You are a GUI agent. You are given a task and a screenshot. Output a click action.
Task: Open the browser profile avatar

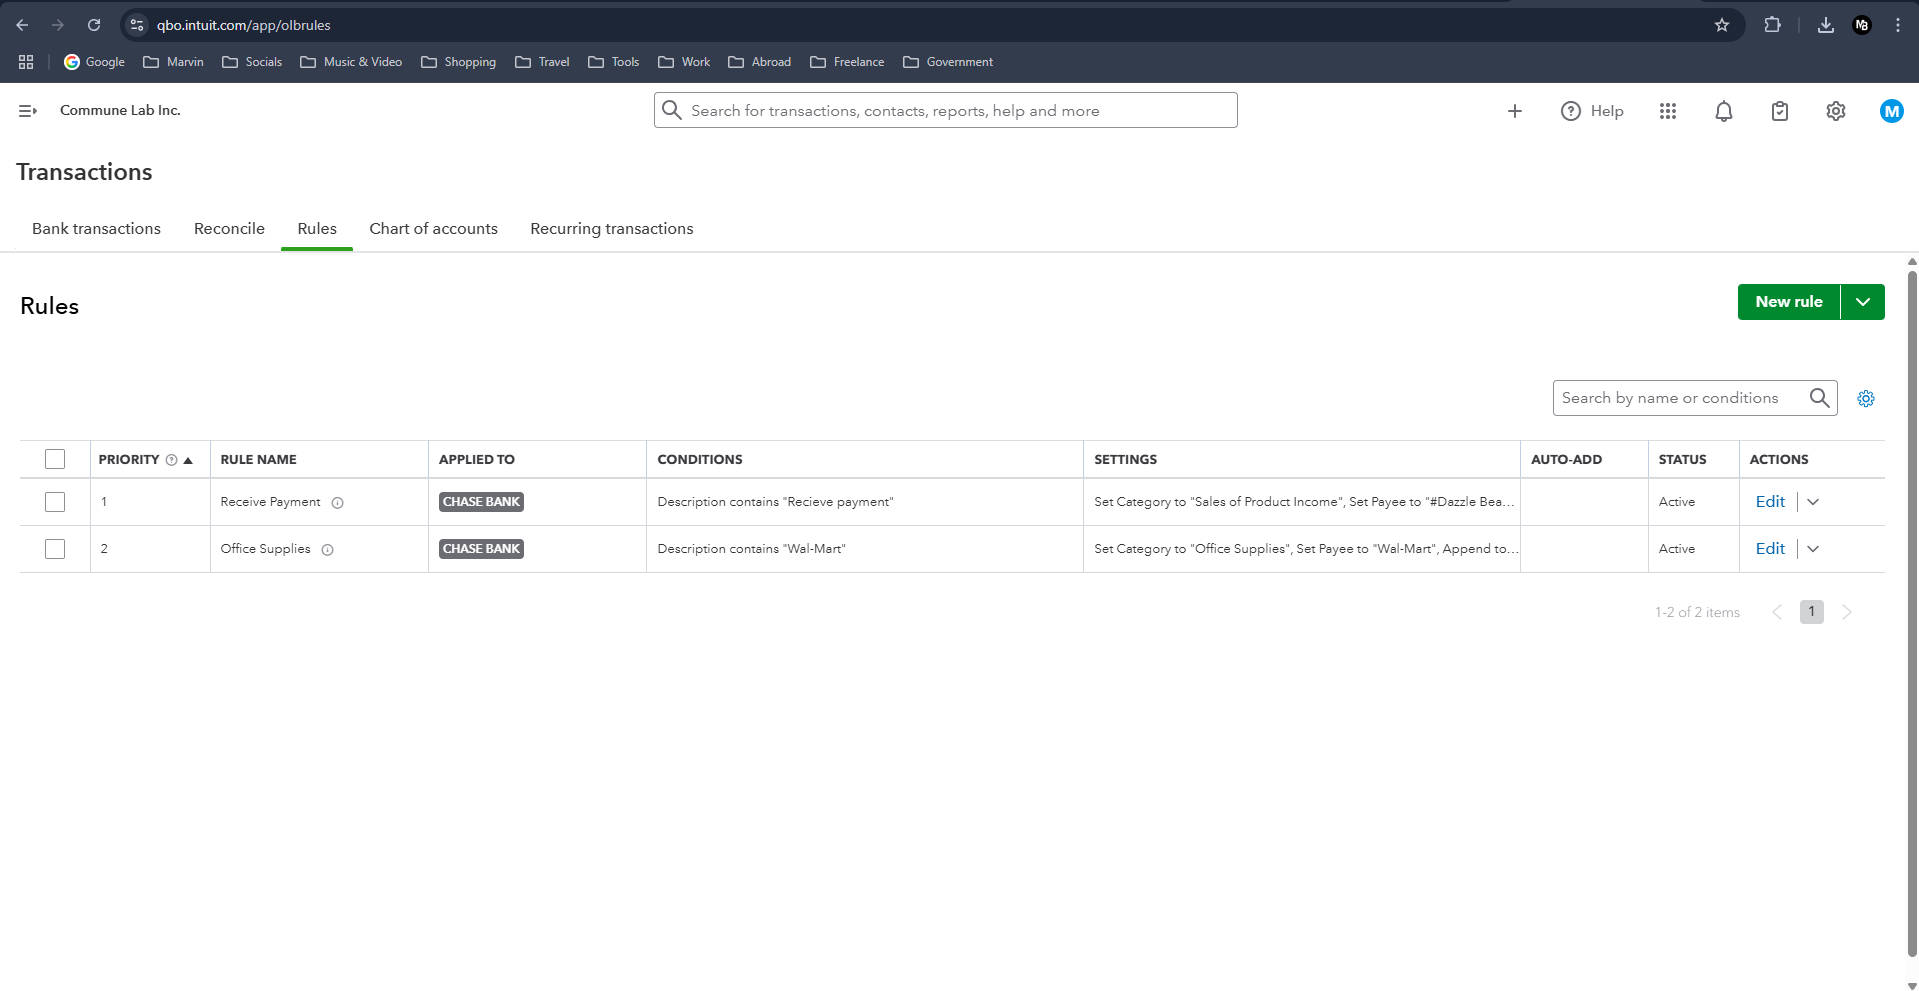tap(1862, 25)
